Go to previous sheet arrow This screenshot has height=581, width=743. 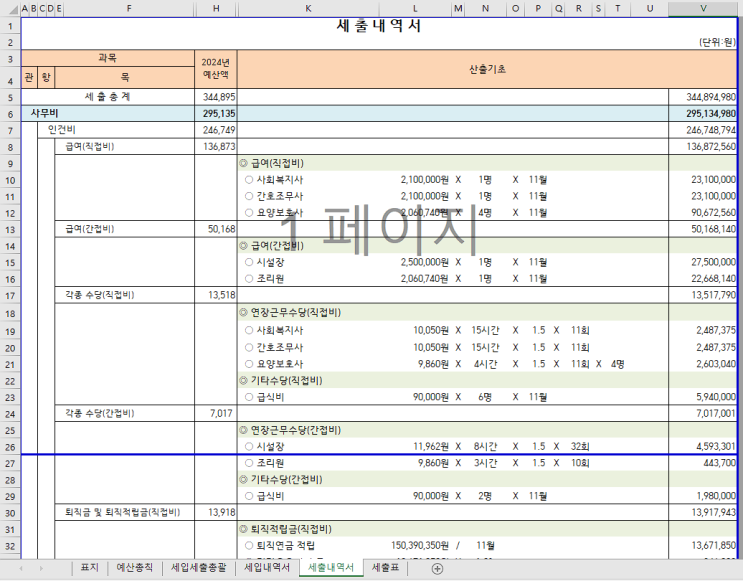[21, 568]
